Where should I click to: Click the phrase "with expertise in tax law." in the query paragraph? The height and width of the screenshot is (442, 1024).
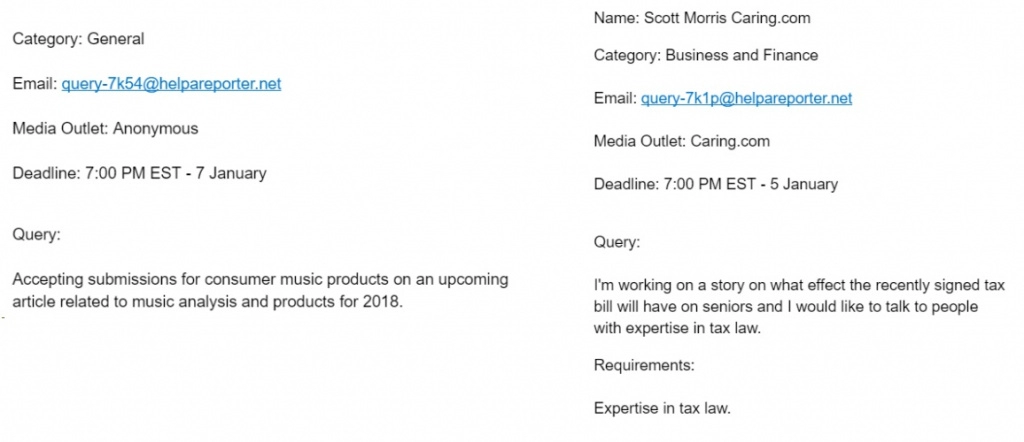pos(678,328)
